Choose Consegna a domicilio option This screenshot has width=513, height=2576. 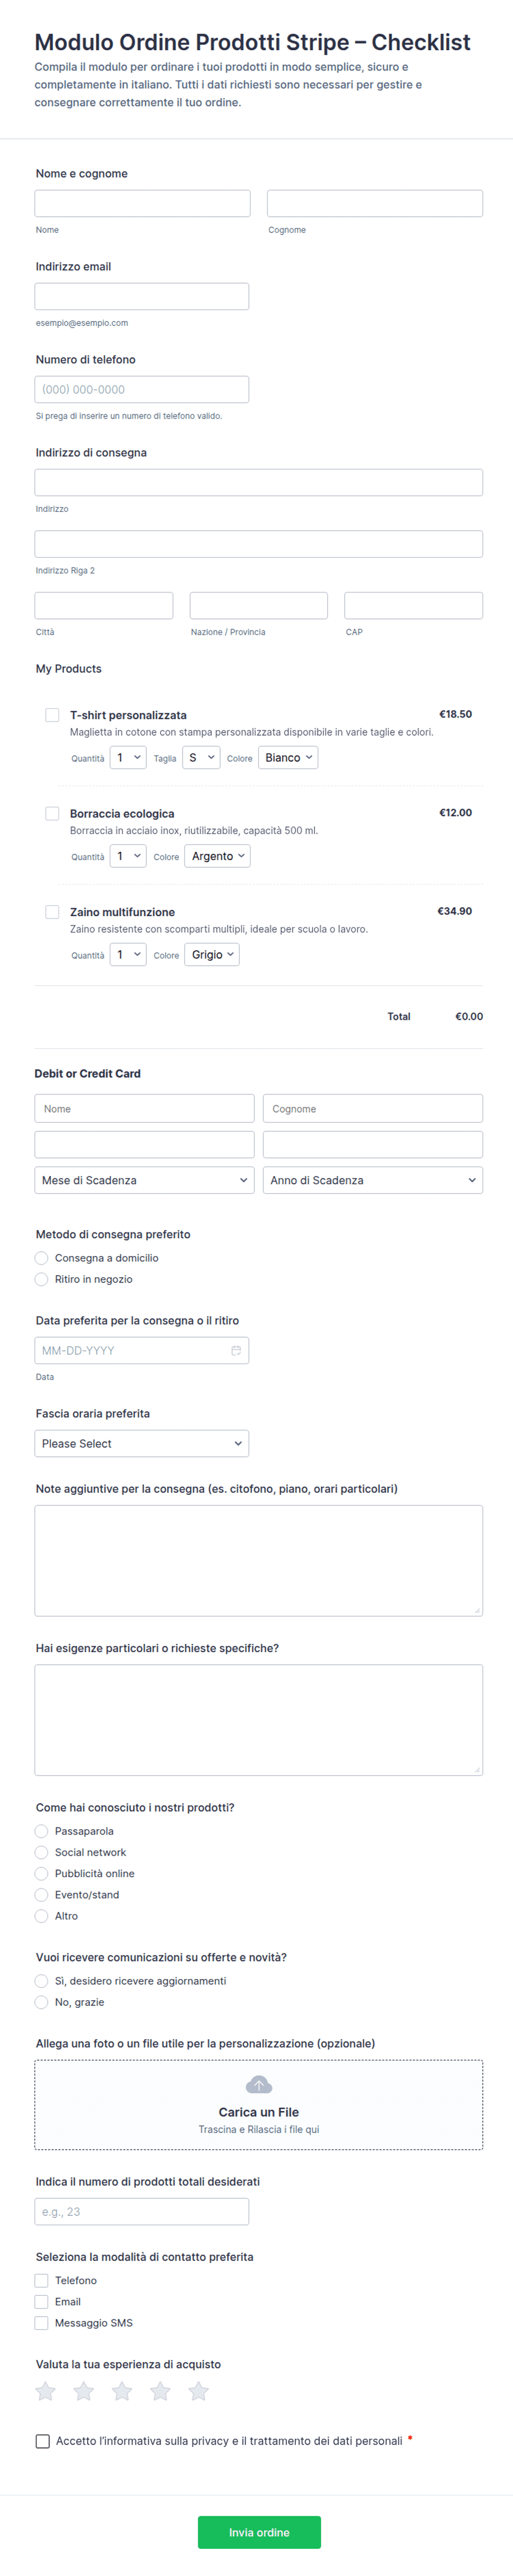tap(41, 1258)
